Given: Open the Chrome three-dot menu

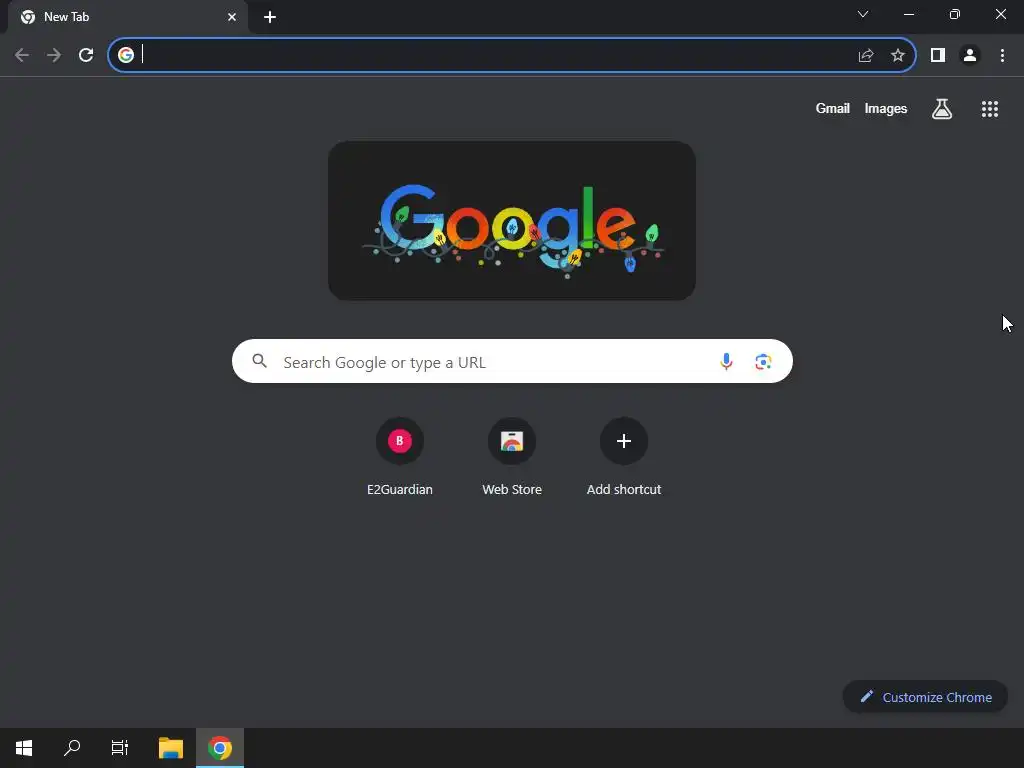Looking at the screenshot, I should coord(1002,56).
